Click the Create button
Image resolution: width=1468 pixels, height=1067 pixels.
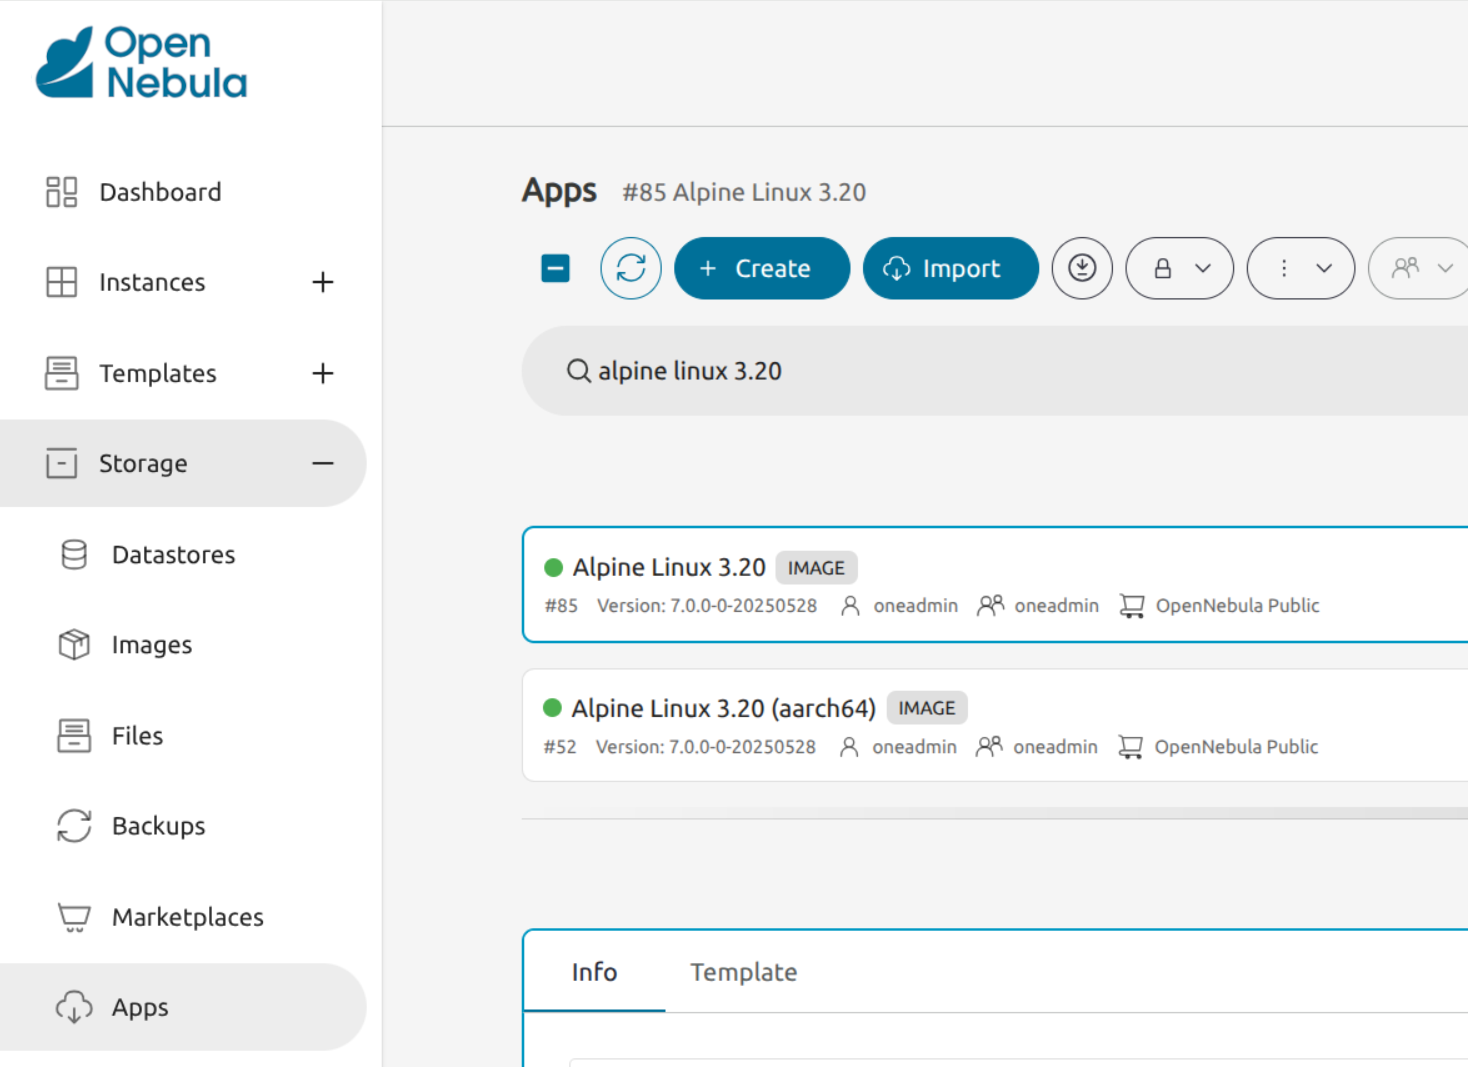coord(761,268)
